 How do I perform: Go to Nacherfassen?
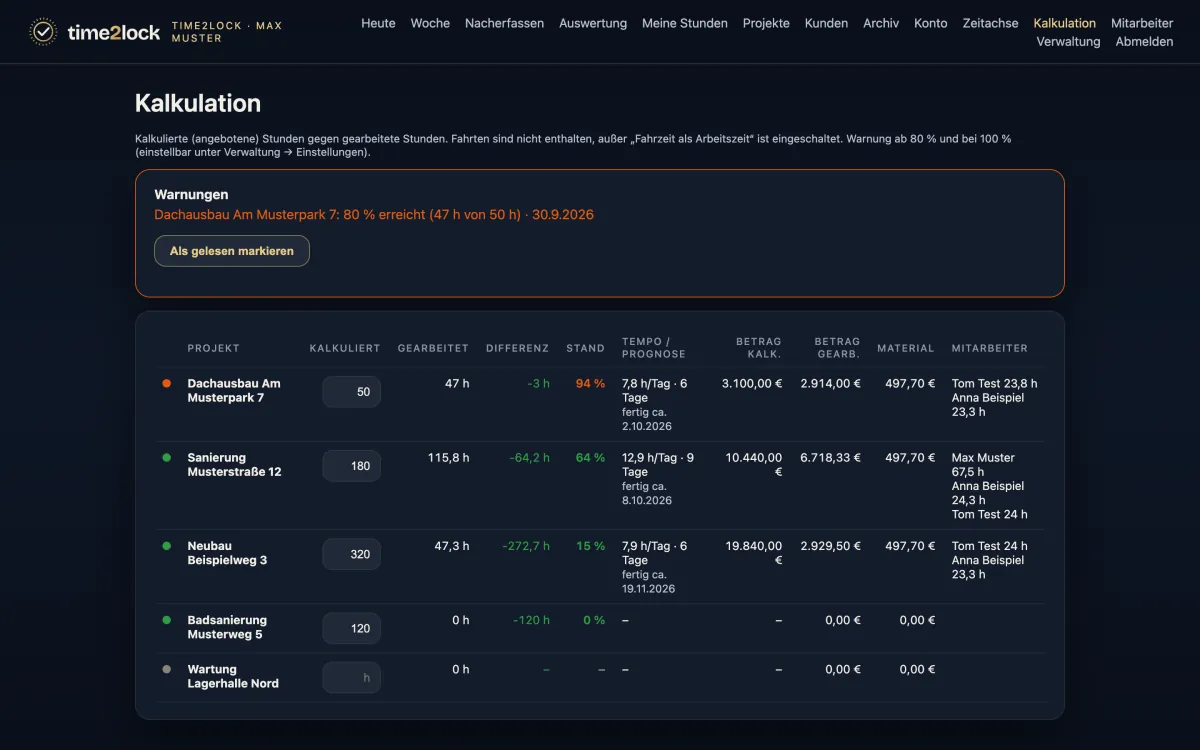coord(504,23)
